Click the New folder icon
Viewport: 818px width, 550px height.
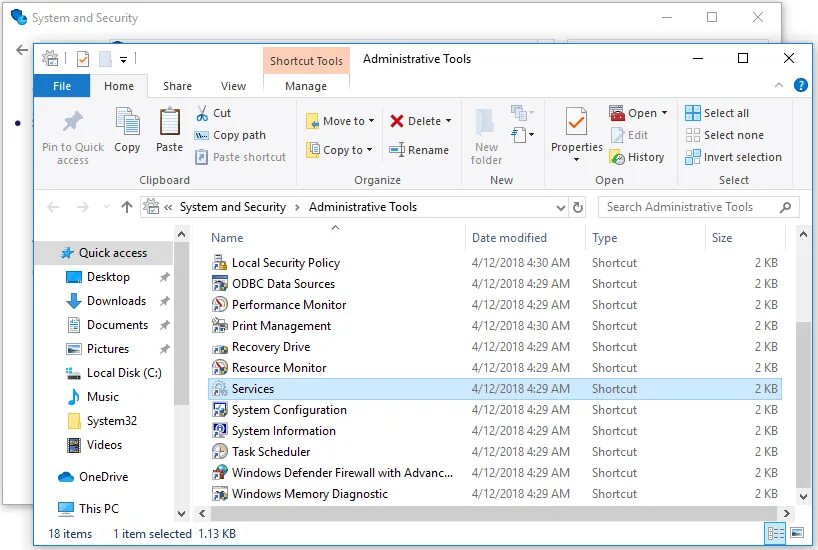point(485,123)
